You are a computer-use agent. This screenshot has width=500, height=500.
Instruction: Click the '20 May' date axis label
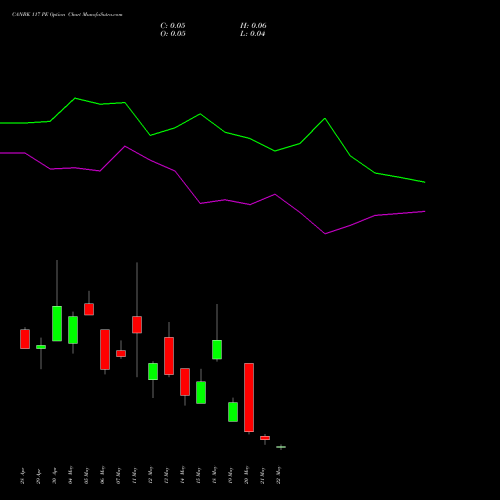[x=247, y=475]
